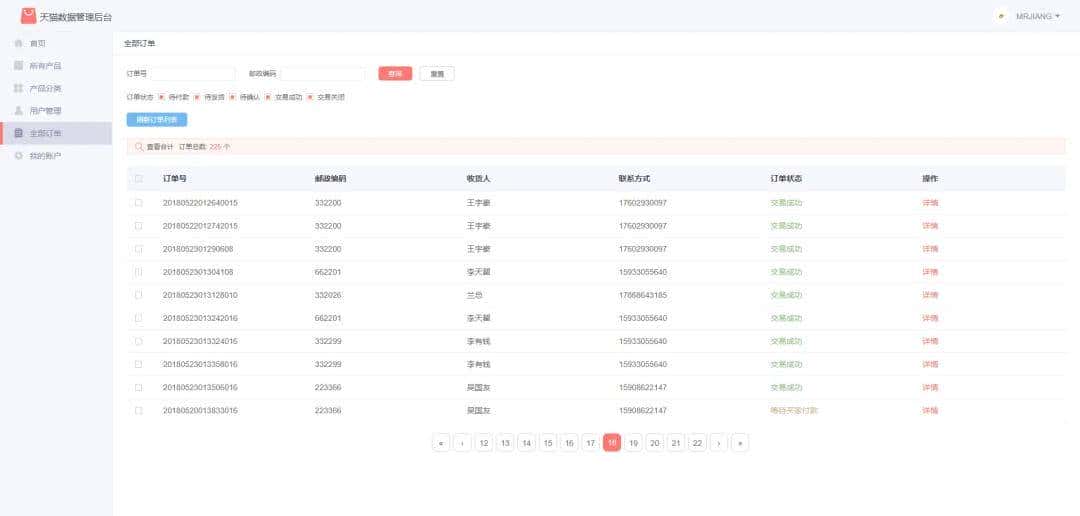Go to page 15
Image resolution: width=1080 pixels, height=516 pixels.
(548, 443)
